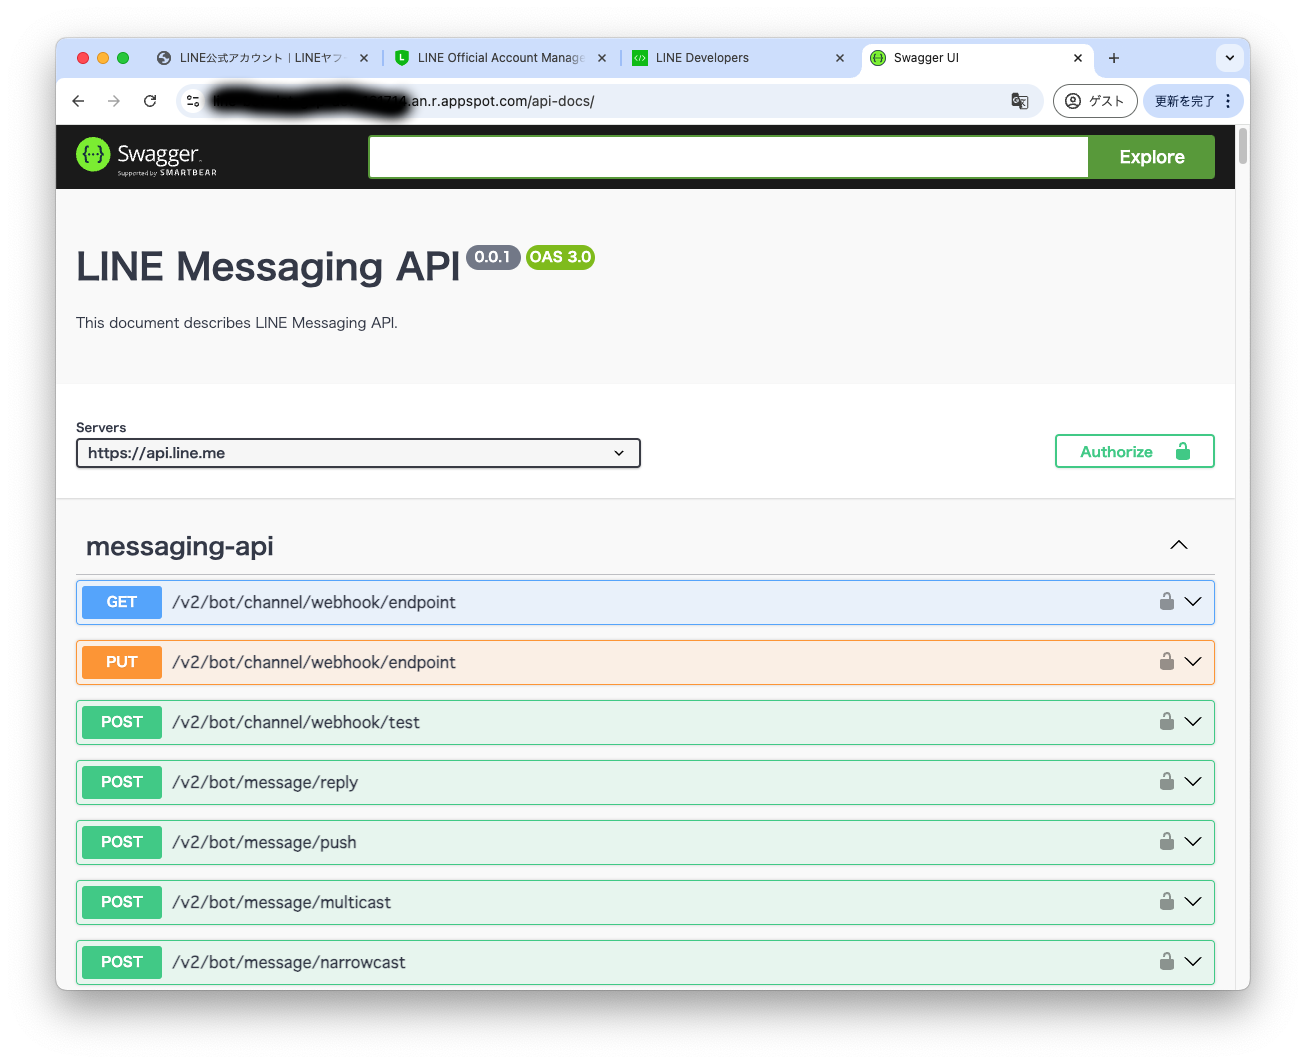Click the page vertical scrollbar thumb

click(1243, 146)
